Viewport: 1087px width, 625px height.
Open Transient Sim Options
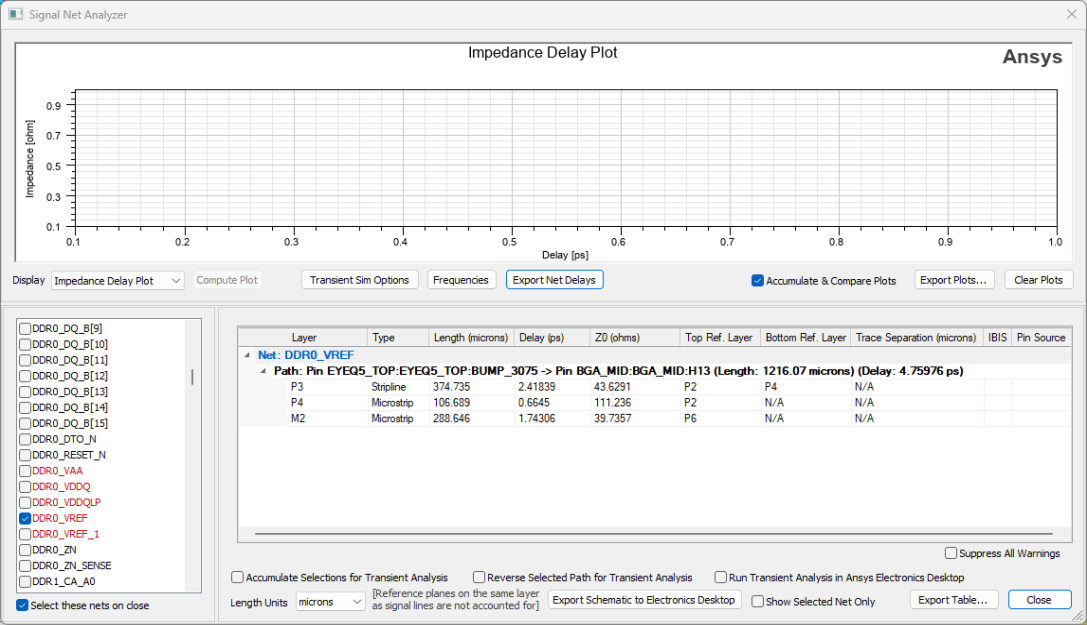[359, 280]
